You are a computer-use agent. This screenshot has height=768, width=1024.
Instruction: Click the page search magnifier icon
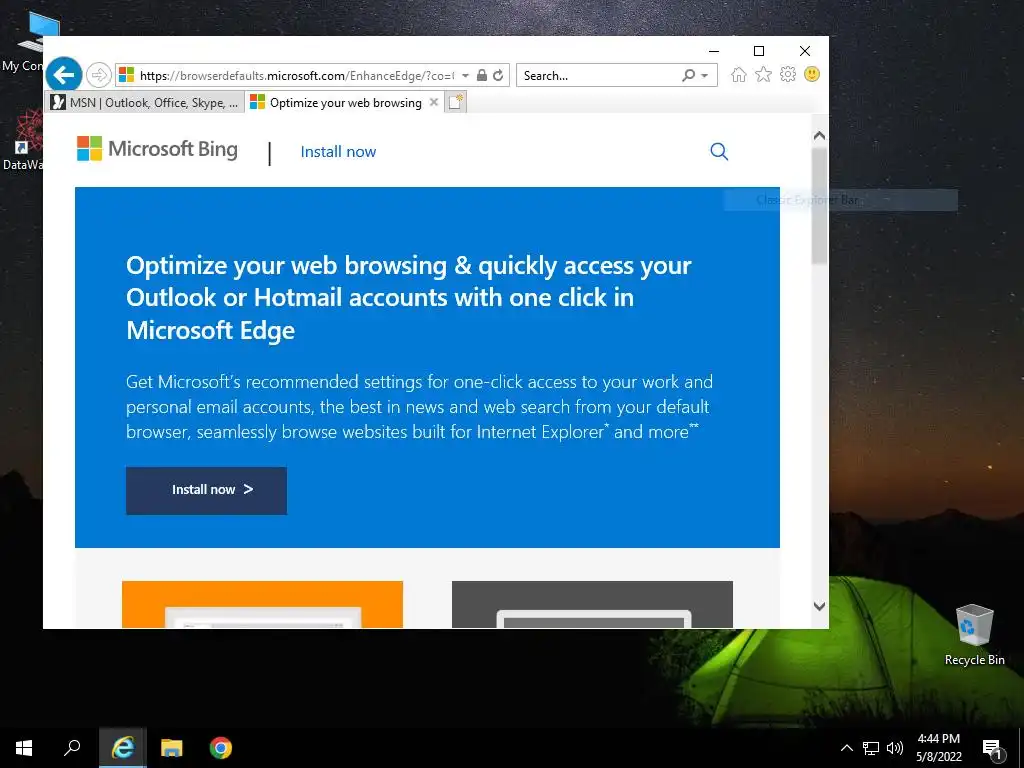(719, 152)
